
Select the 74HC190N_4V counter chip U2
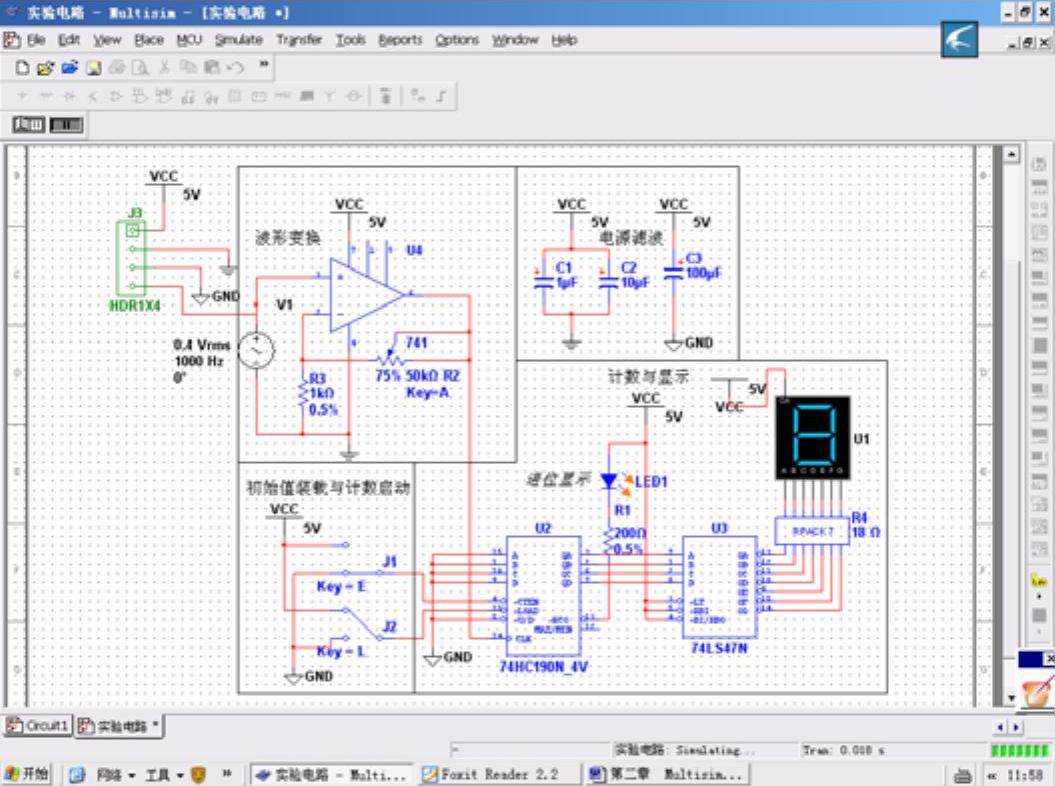tap(543, 595)
